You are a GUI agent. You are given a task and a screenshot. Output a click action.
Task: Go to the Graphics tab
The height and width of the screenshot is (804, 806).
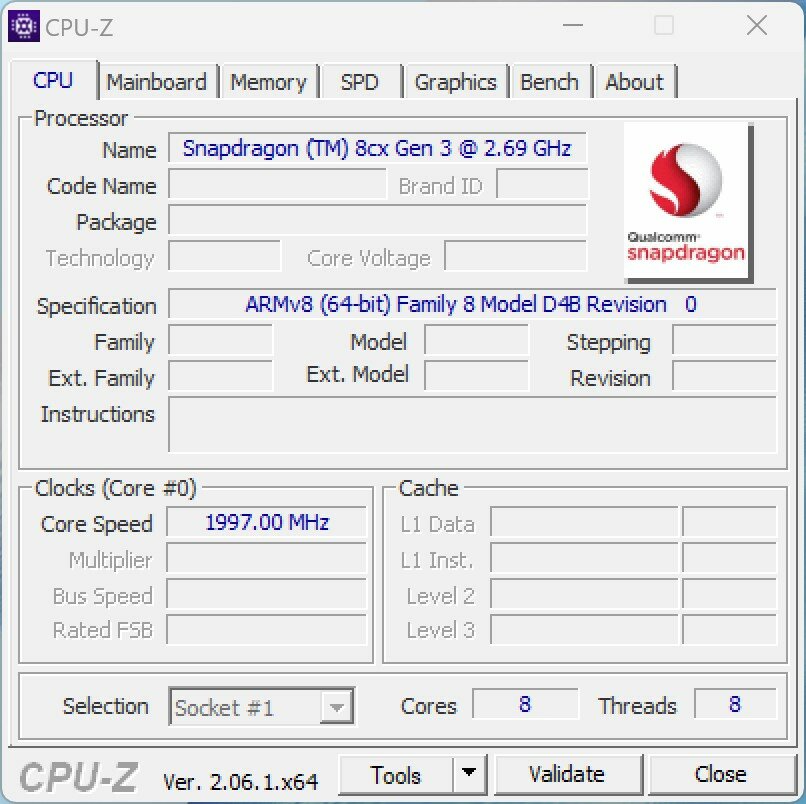[455, 82]
